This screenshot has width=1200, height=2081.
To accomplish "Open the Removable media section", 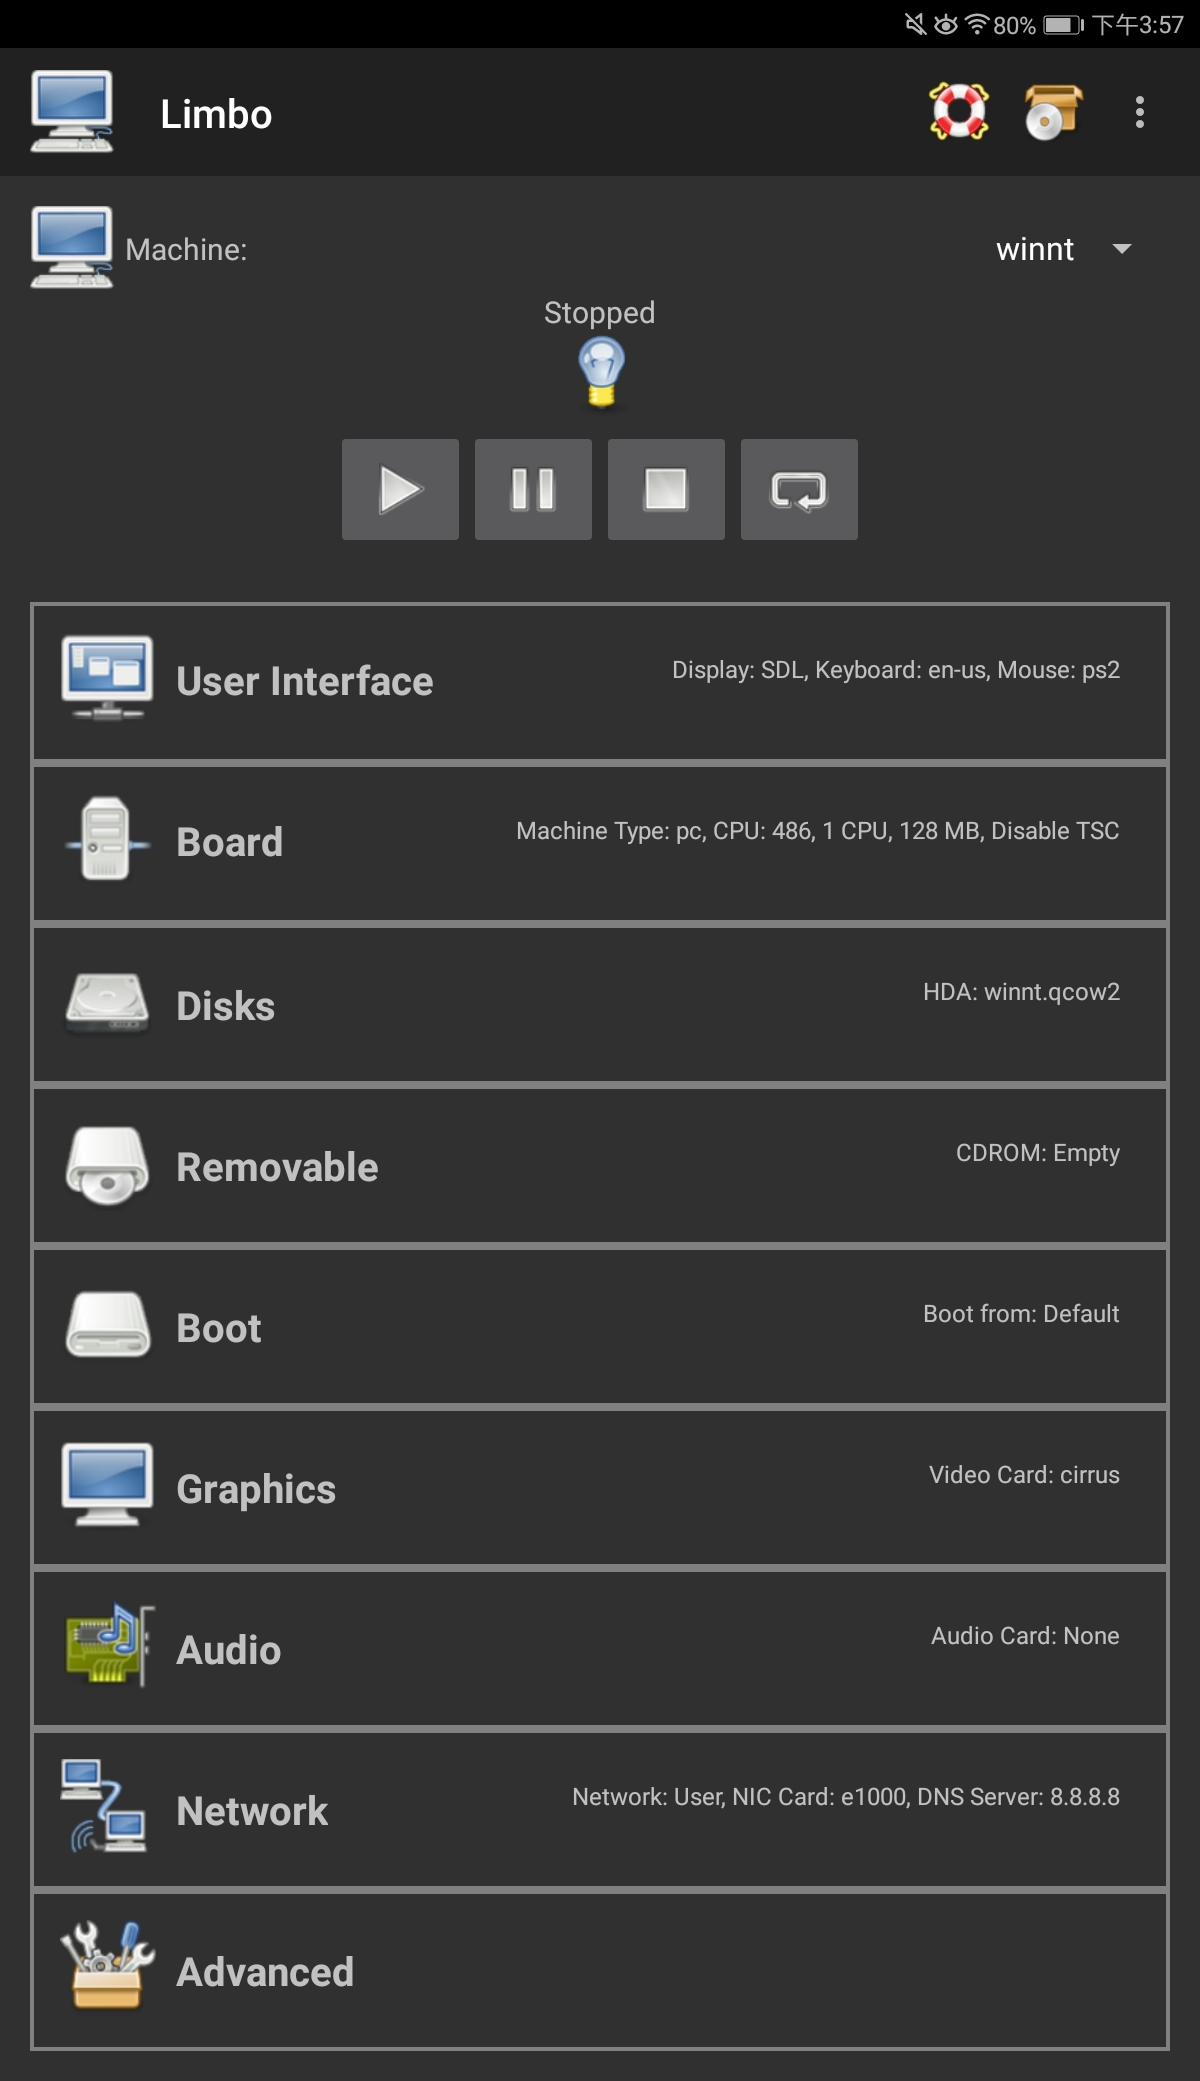I will (x=600, y=1165).
